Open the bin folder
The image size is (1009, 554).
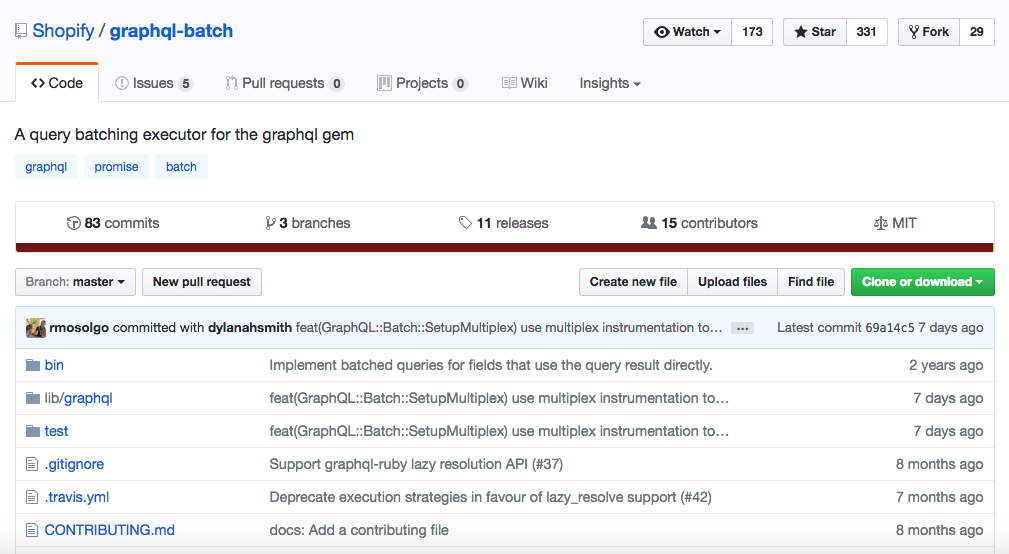pos(54,365)
